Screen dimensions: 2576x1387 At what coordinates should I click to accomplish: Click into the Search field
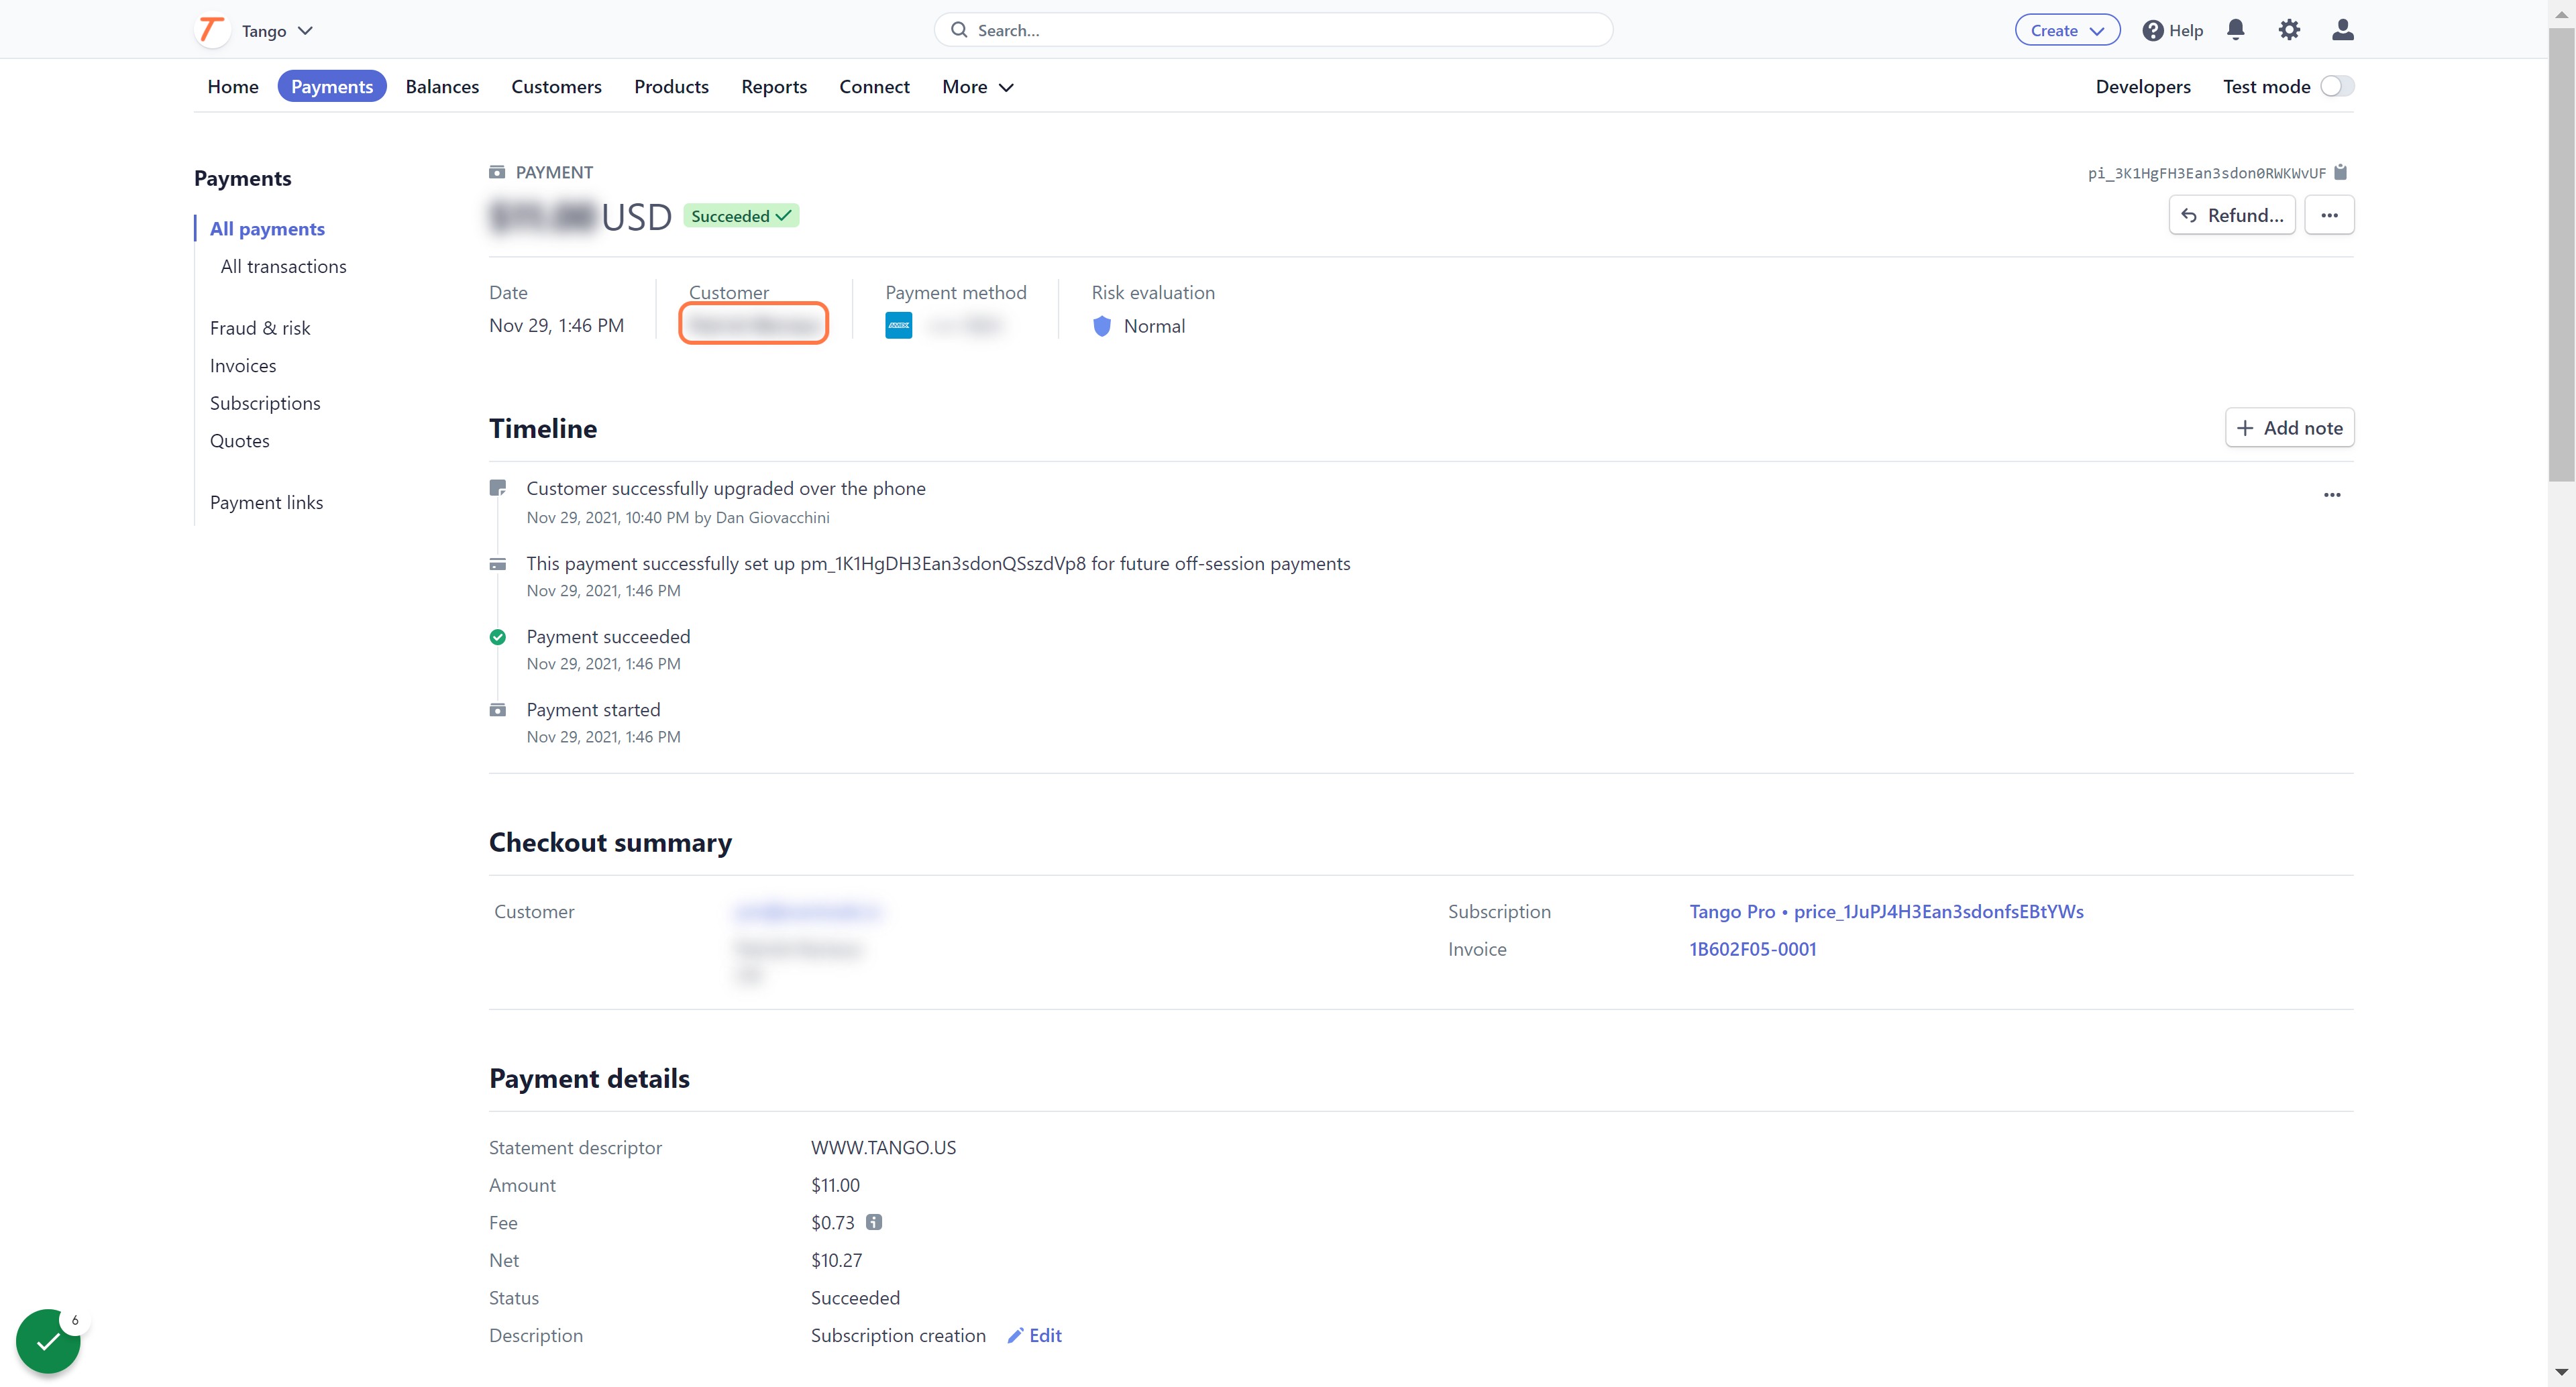[1273, 30]
